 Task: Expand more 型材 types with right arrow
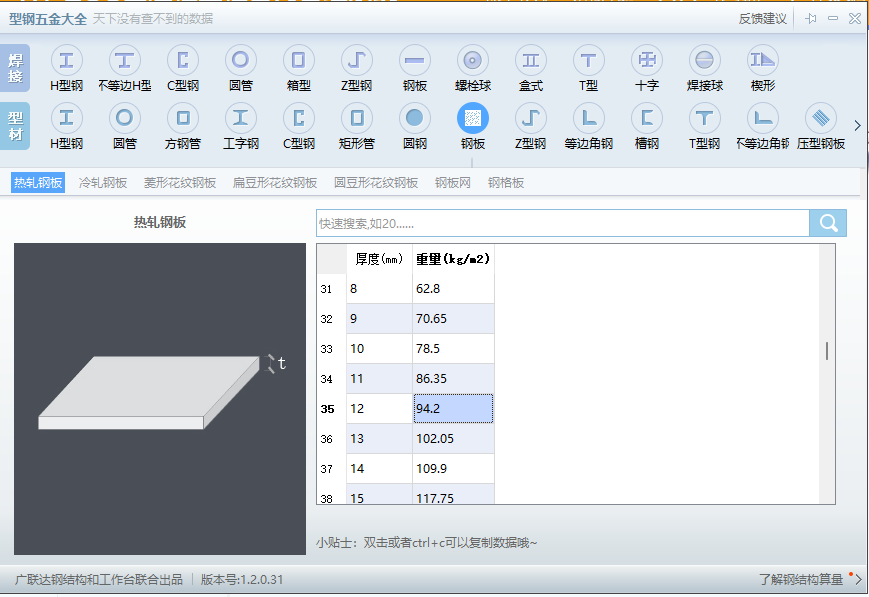pos(857,126)
